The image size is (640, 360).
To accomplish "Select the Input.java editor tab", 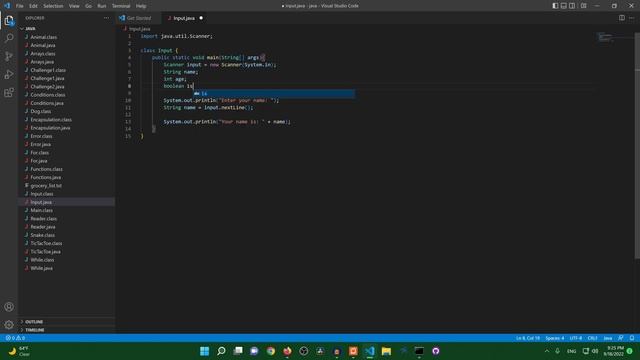I will [184, 18].
